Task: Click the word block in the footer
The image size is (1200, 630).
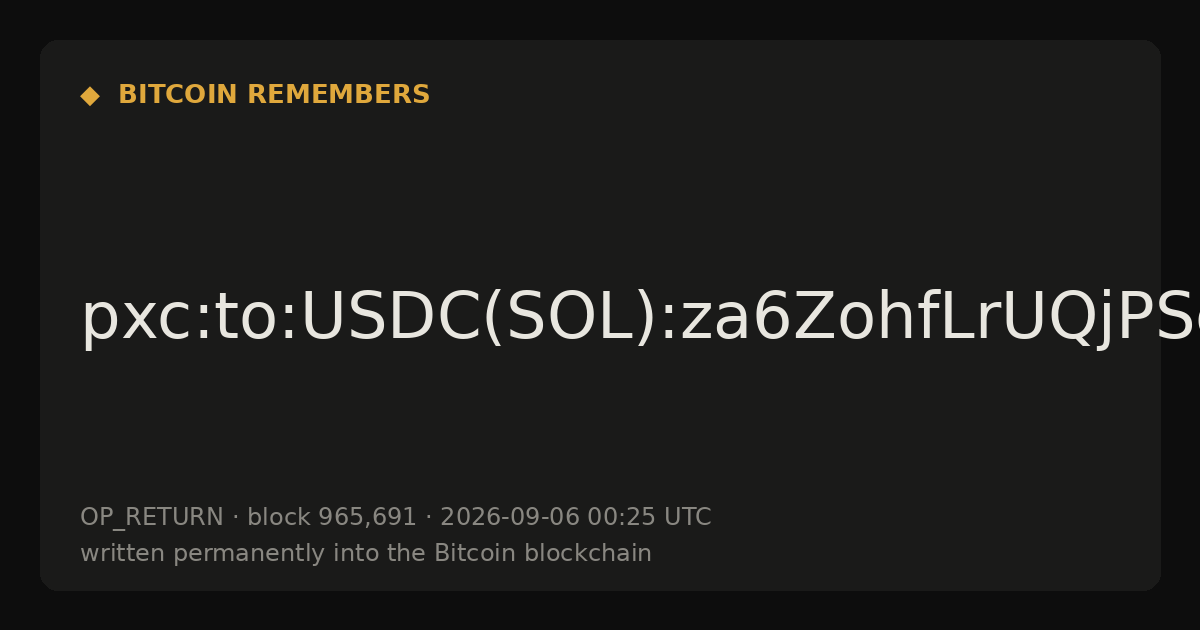Action: click(x=279, y=517)
